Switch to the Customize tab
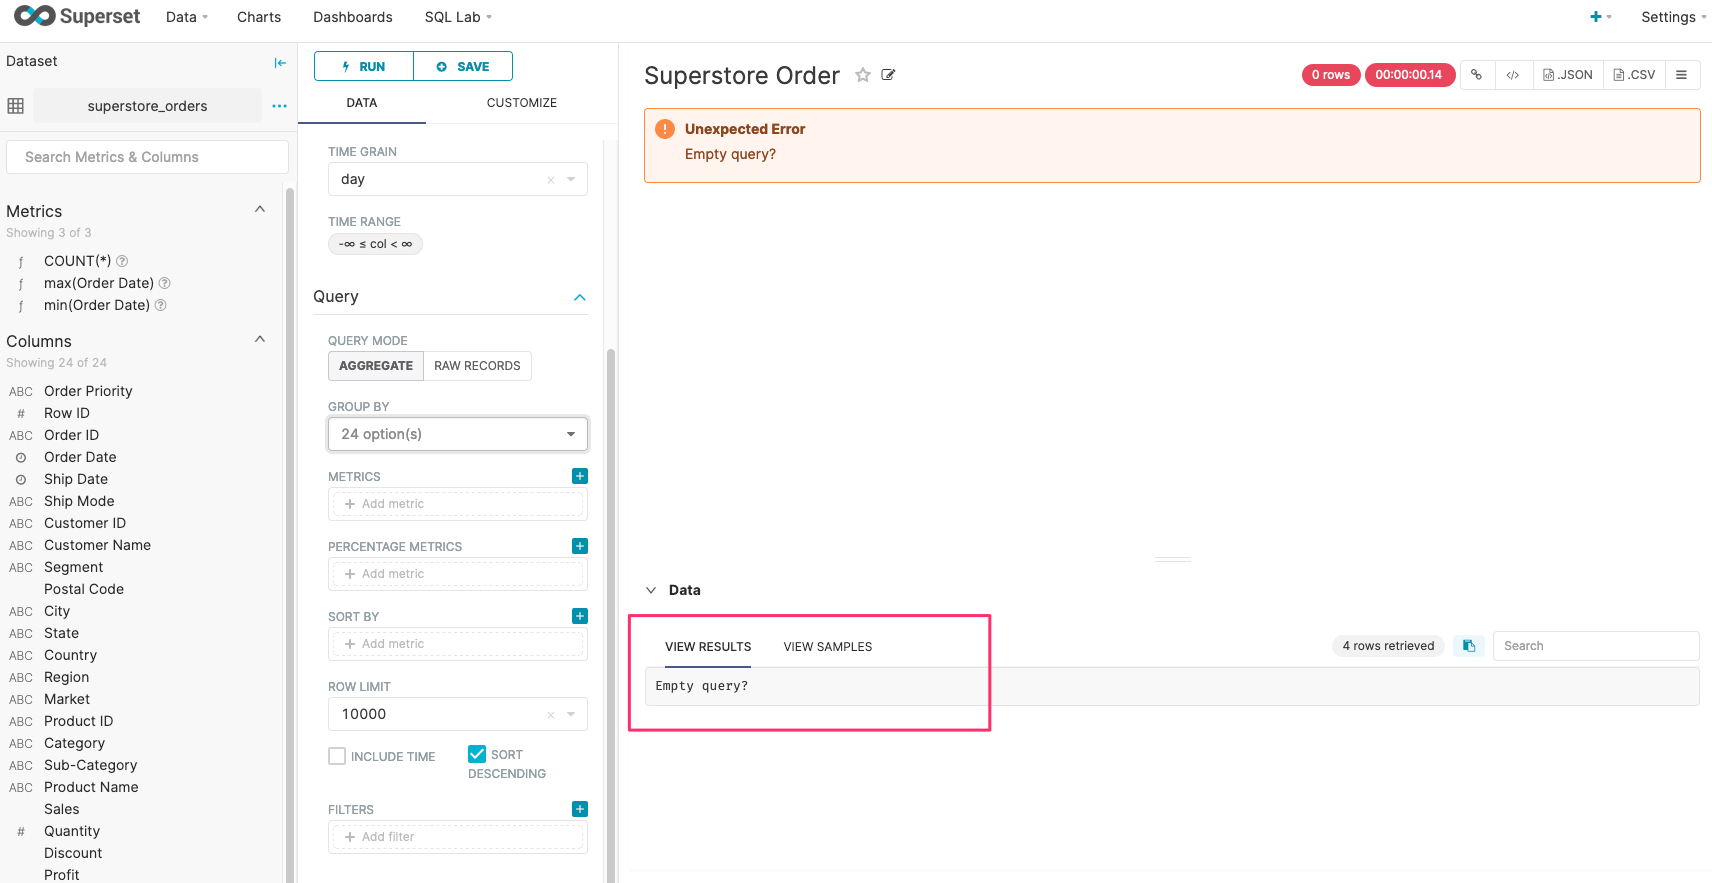This screenshot has height=883, width=1712. click(x=522, y=103)
